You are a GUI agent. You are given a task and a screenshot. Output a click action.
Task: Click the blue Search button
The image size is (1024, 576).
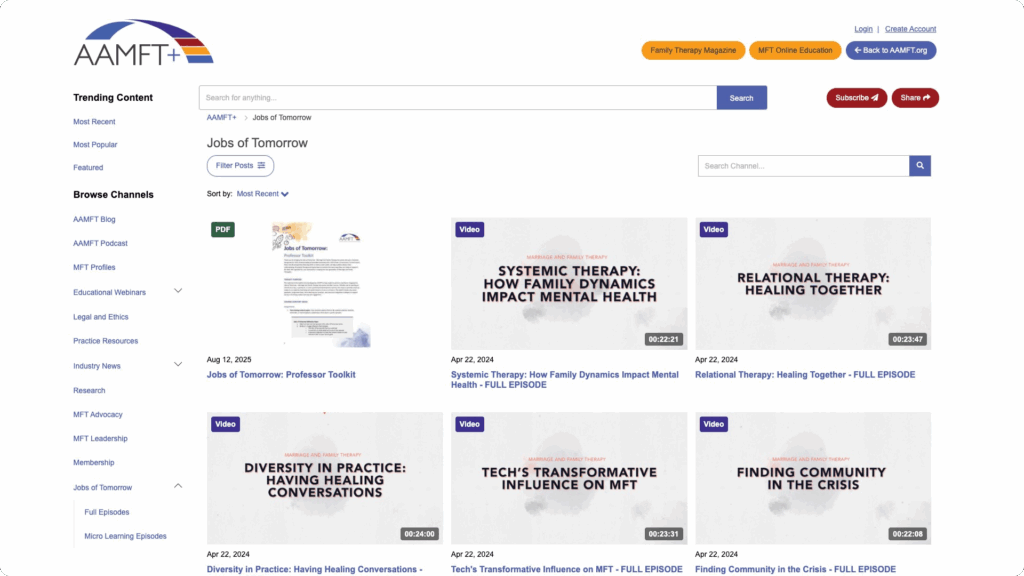741,98
